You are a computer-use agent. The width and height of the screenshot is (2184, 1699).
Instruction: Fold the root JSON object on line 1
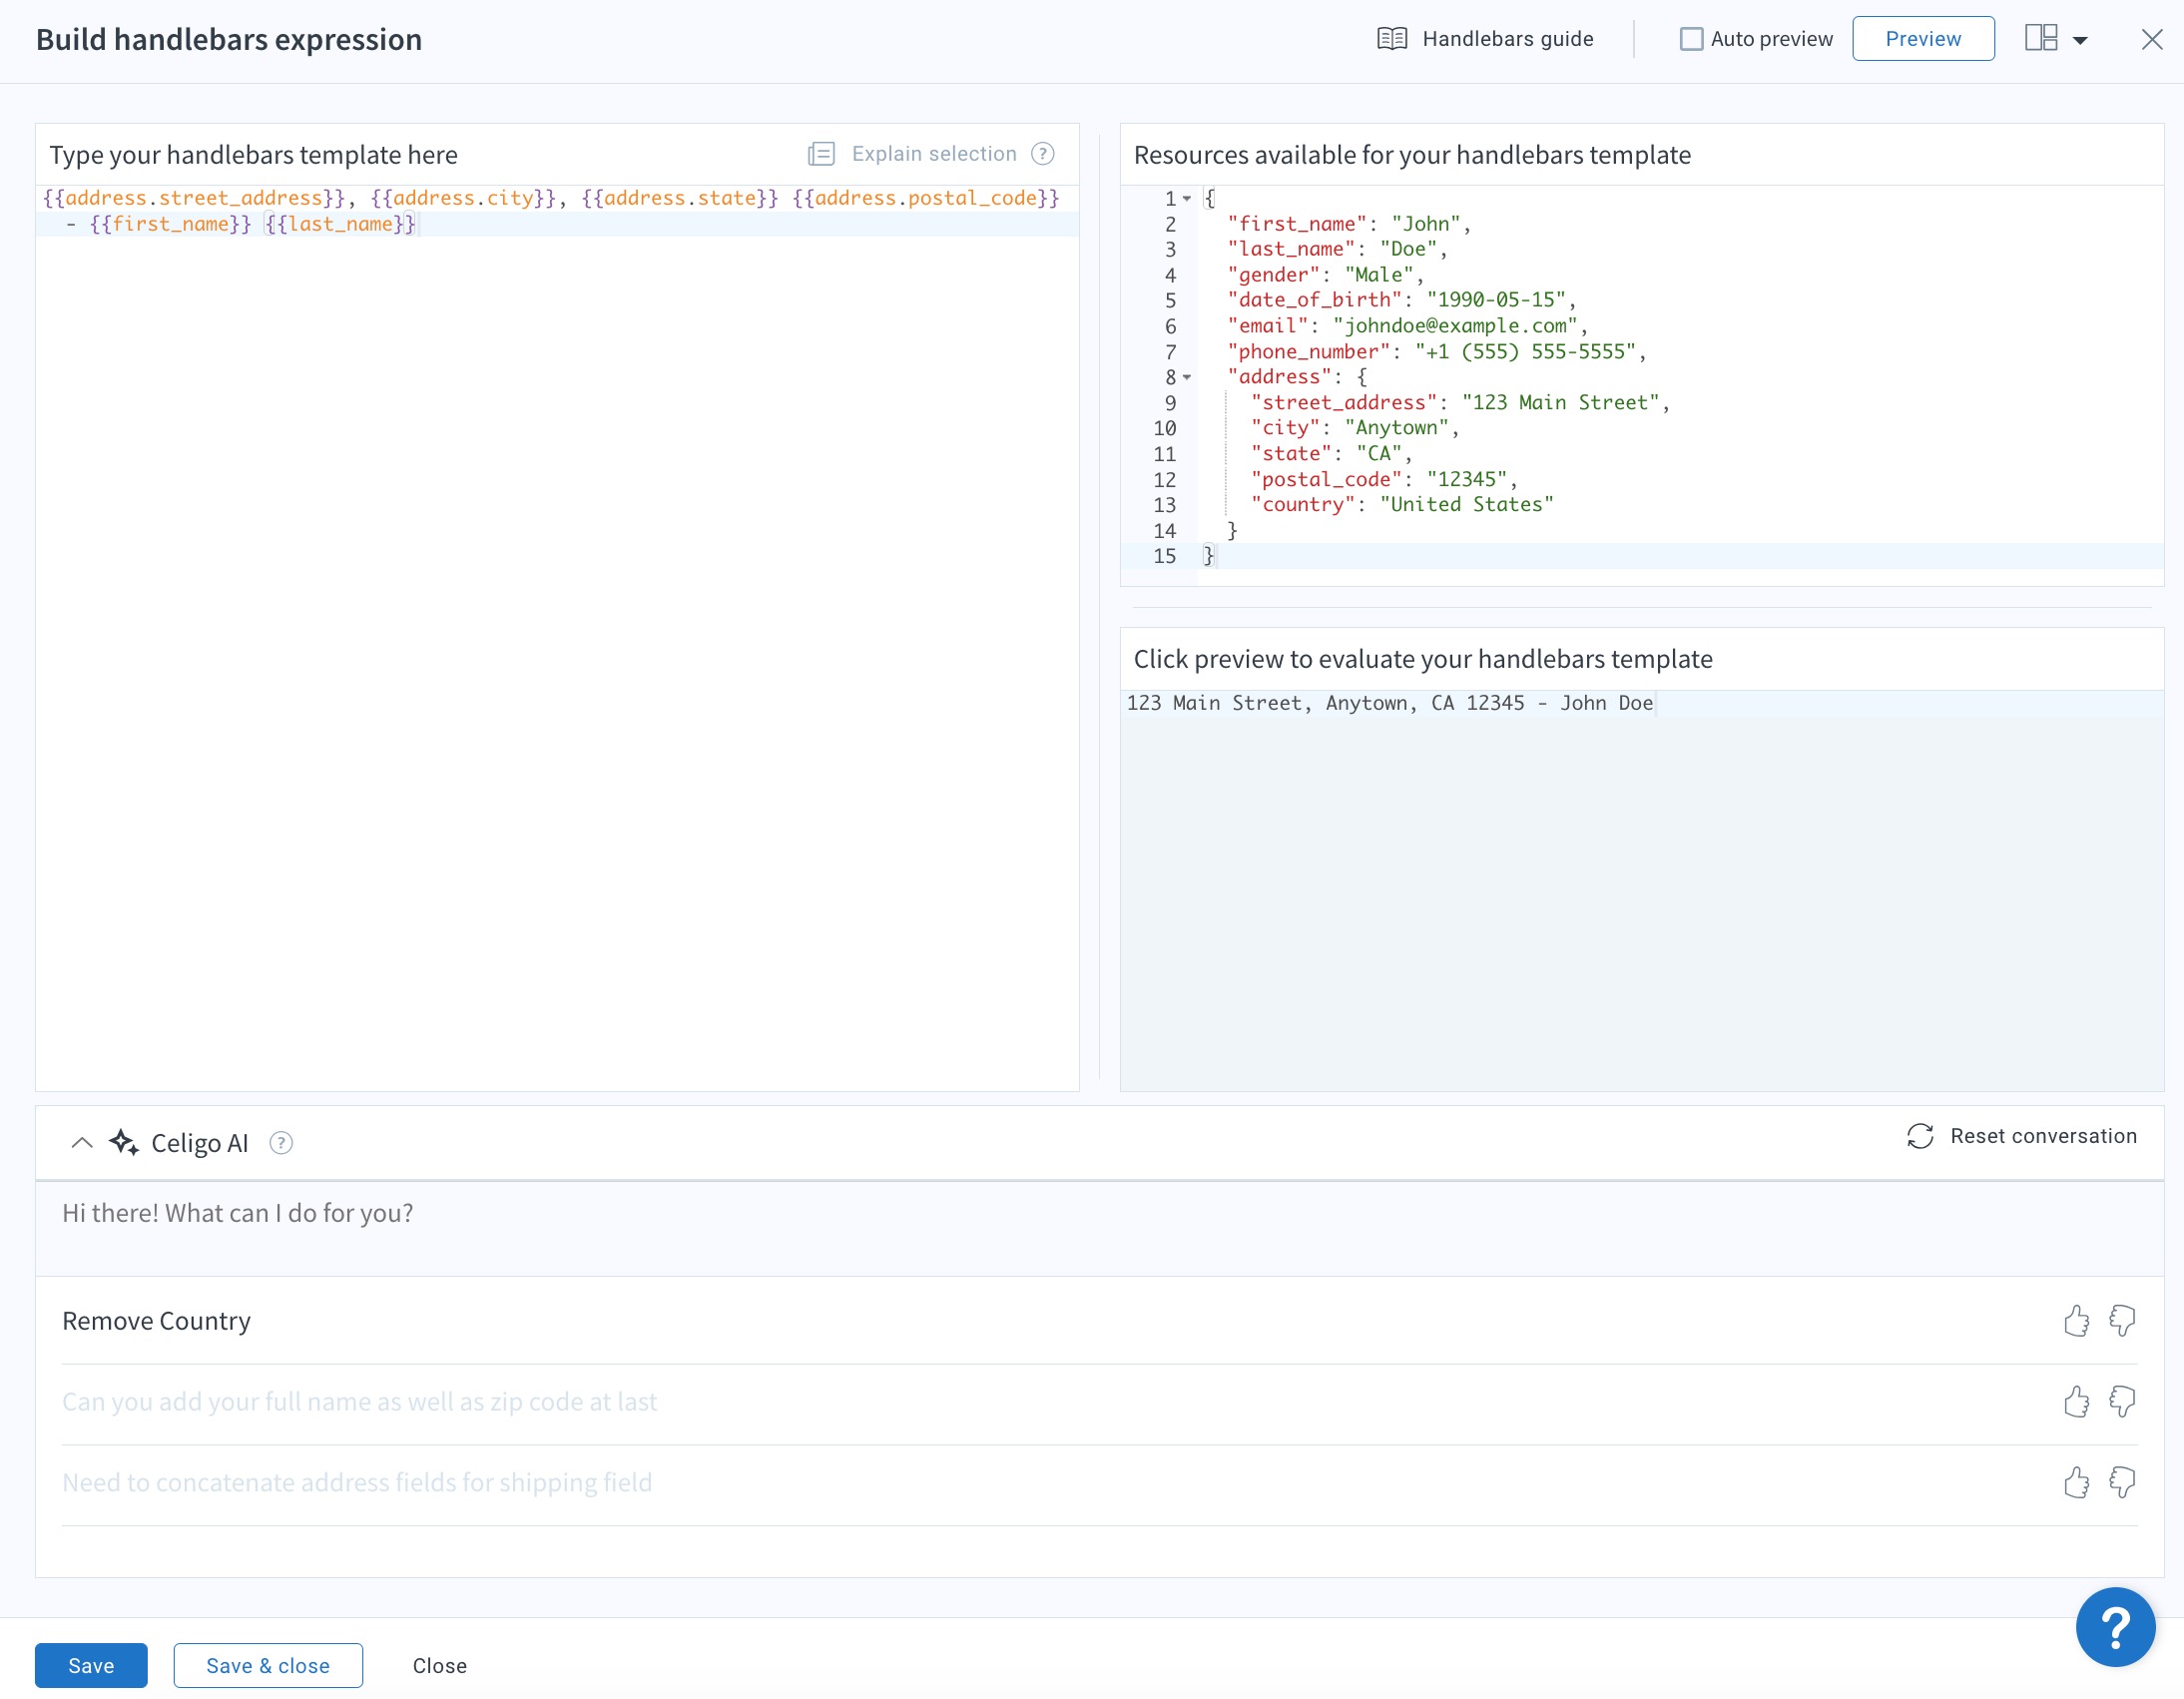click(x=1187, y=199)
